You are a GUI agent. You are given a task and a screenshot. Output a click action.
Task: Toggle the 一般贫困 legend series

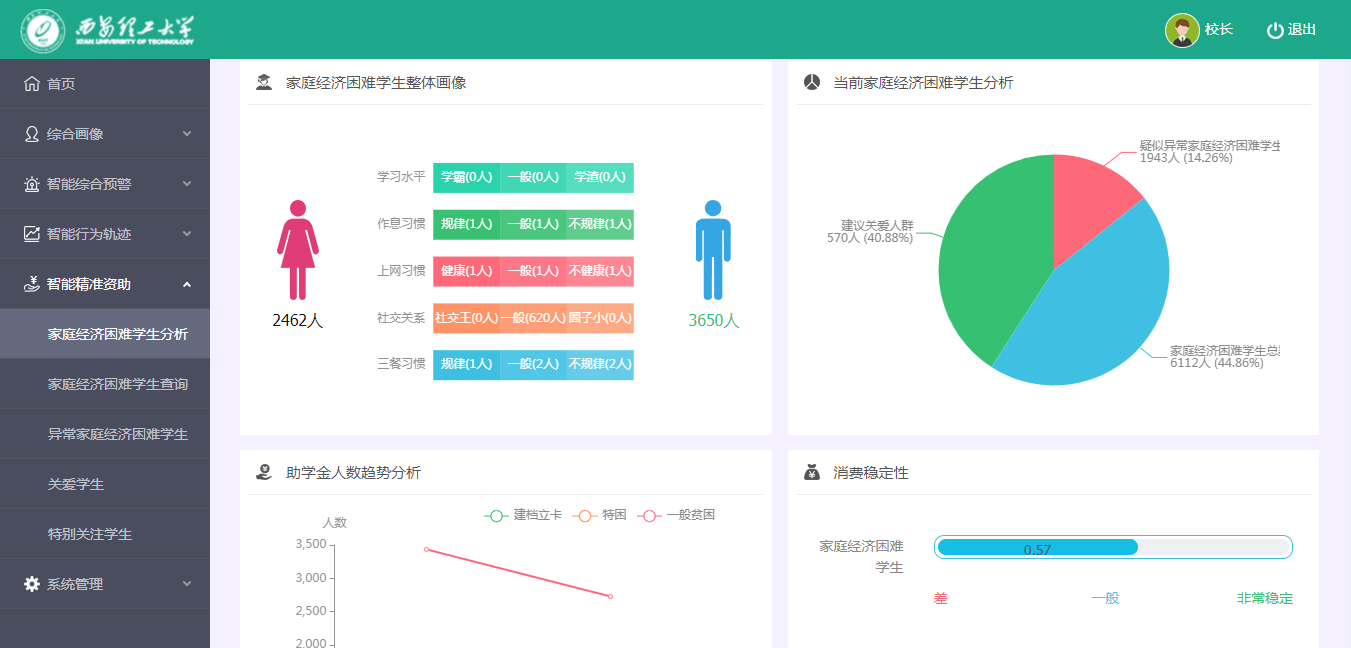click(677, 515)
